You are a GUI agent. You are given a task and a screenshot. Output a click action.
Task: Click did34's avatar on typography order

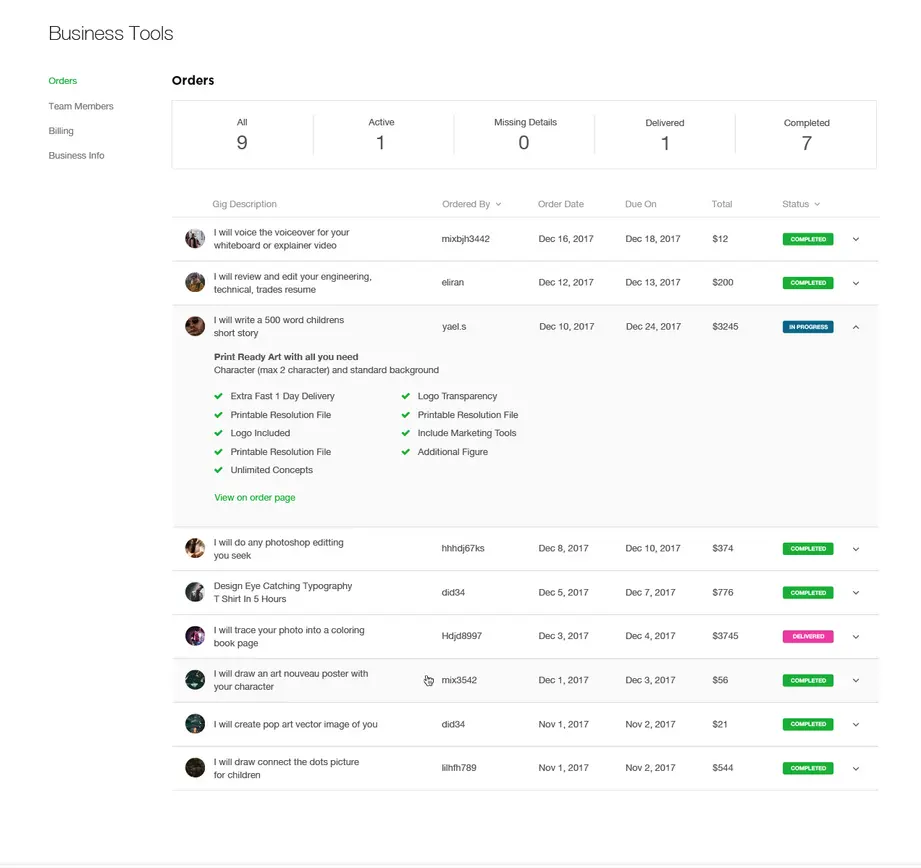click(194, 592)
